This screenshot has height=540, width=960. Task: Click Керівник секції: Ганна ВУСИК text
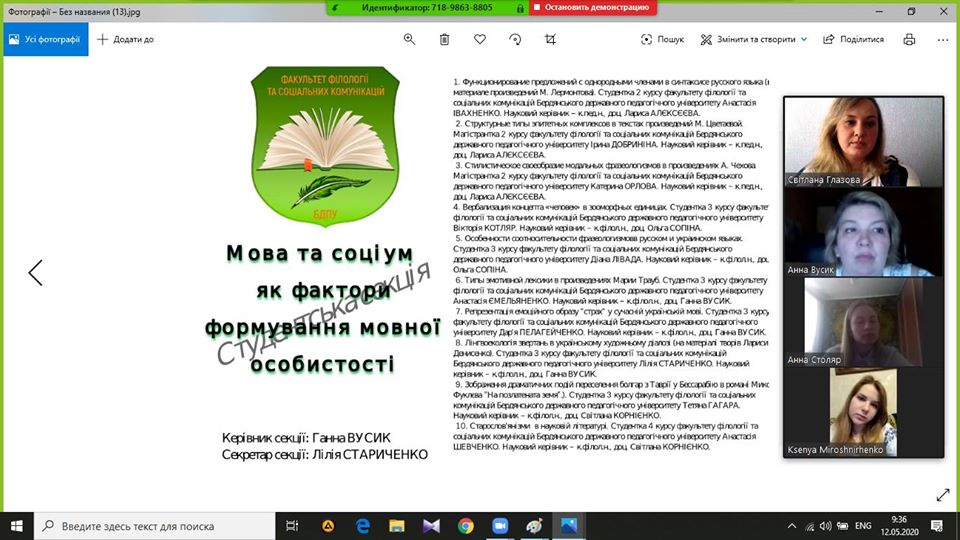(306, 438)
